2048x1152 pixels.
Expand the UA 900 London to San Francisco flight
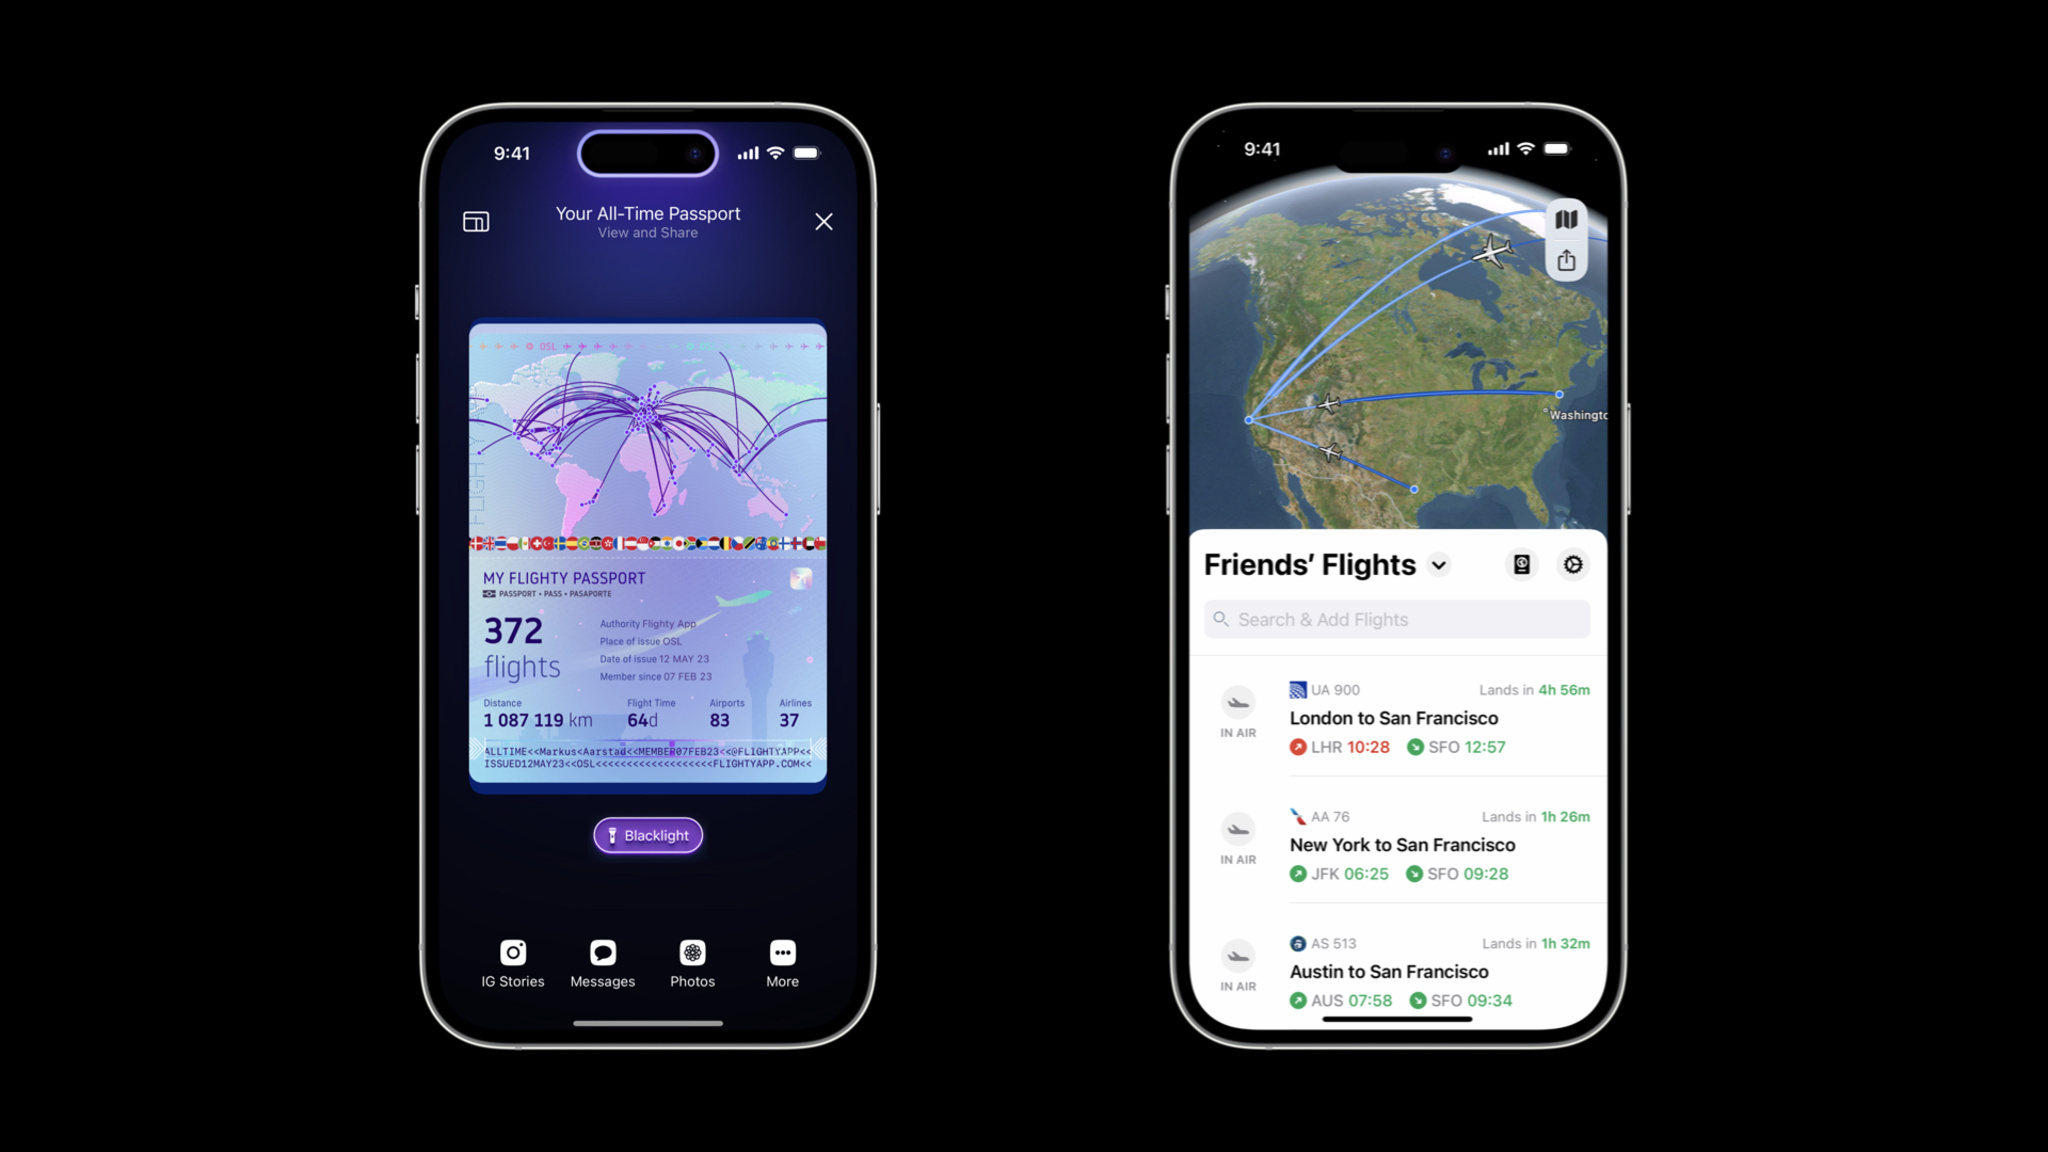pyautogui.click(x=1397, y=717)
